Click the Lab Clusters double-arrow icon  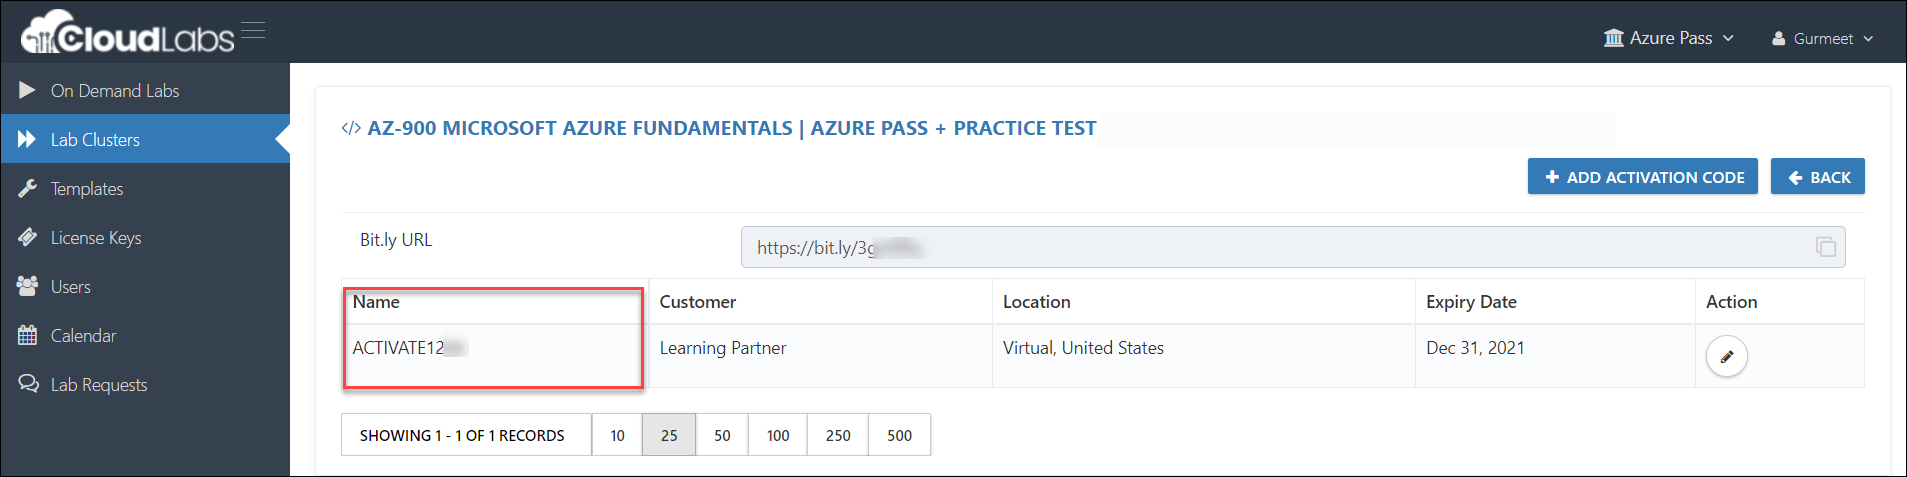click(27, 139)
